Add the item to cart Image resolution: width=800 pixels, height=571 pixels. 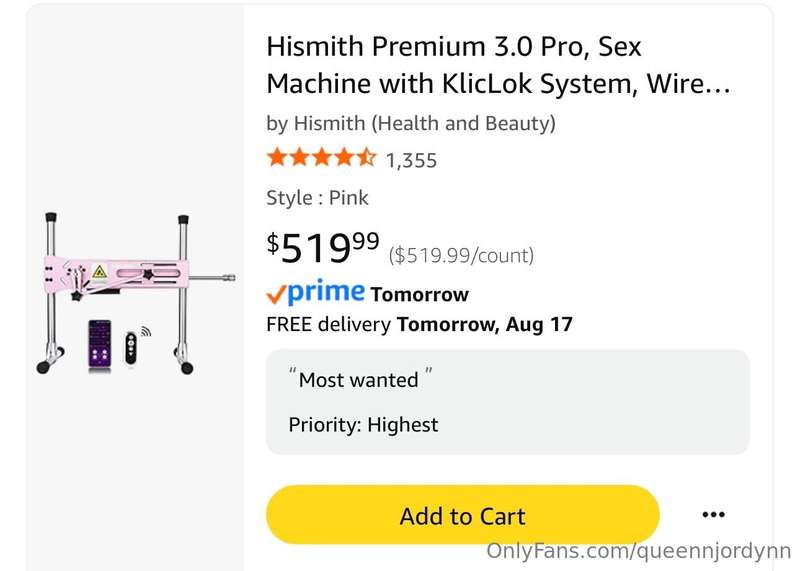[462, 515]
